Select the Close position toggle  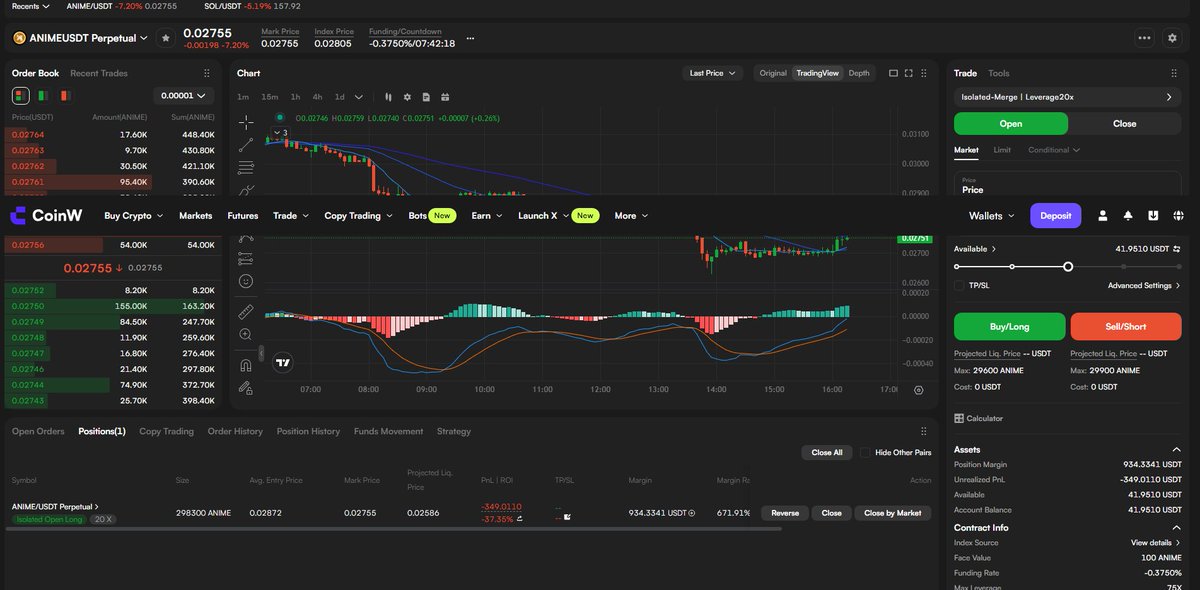coord(1125,124)
